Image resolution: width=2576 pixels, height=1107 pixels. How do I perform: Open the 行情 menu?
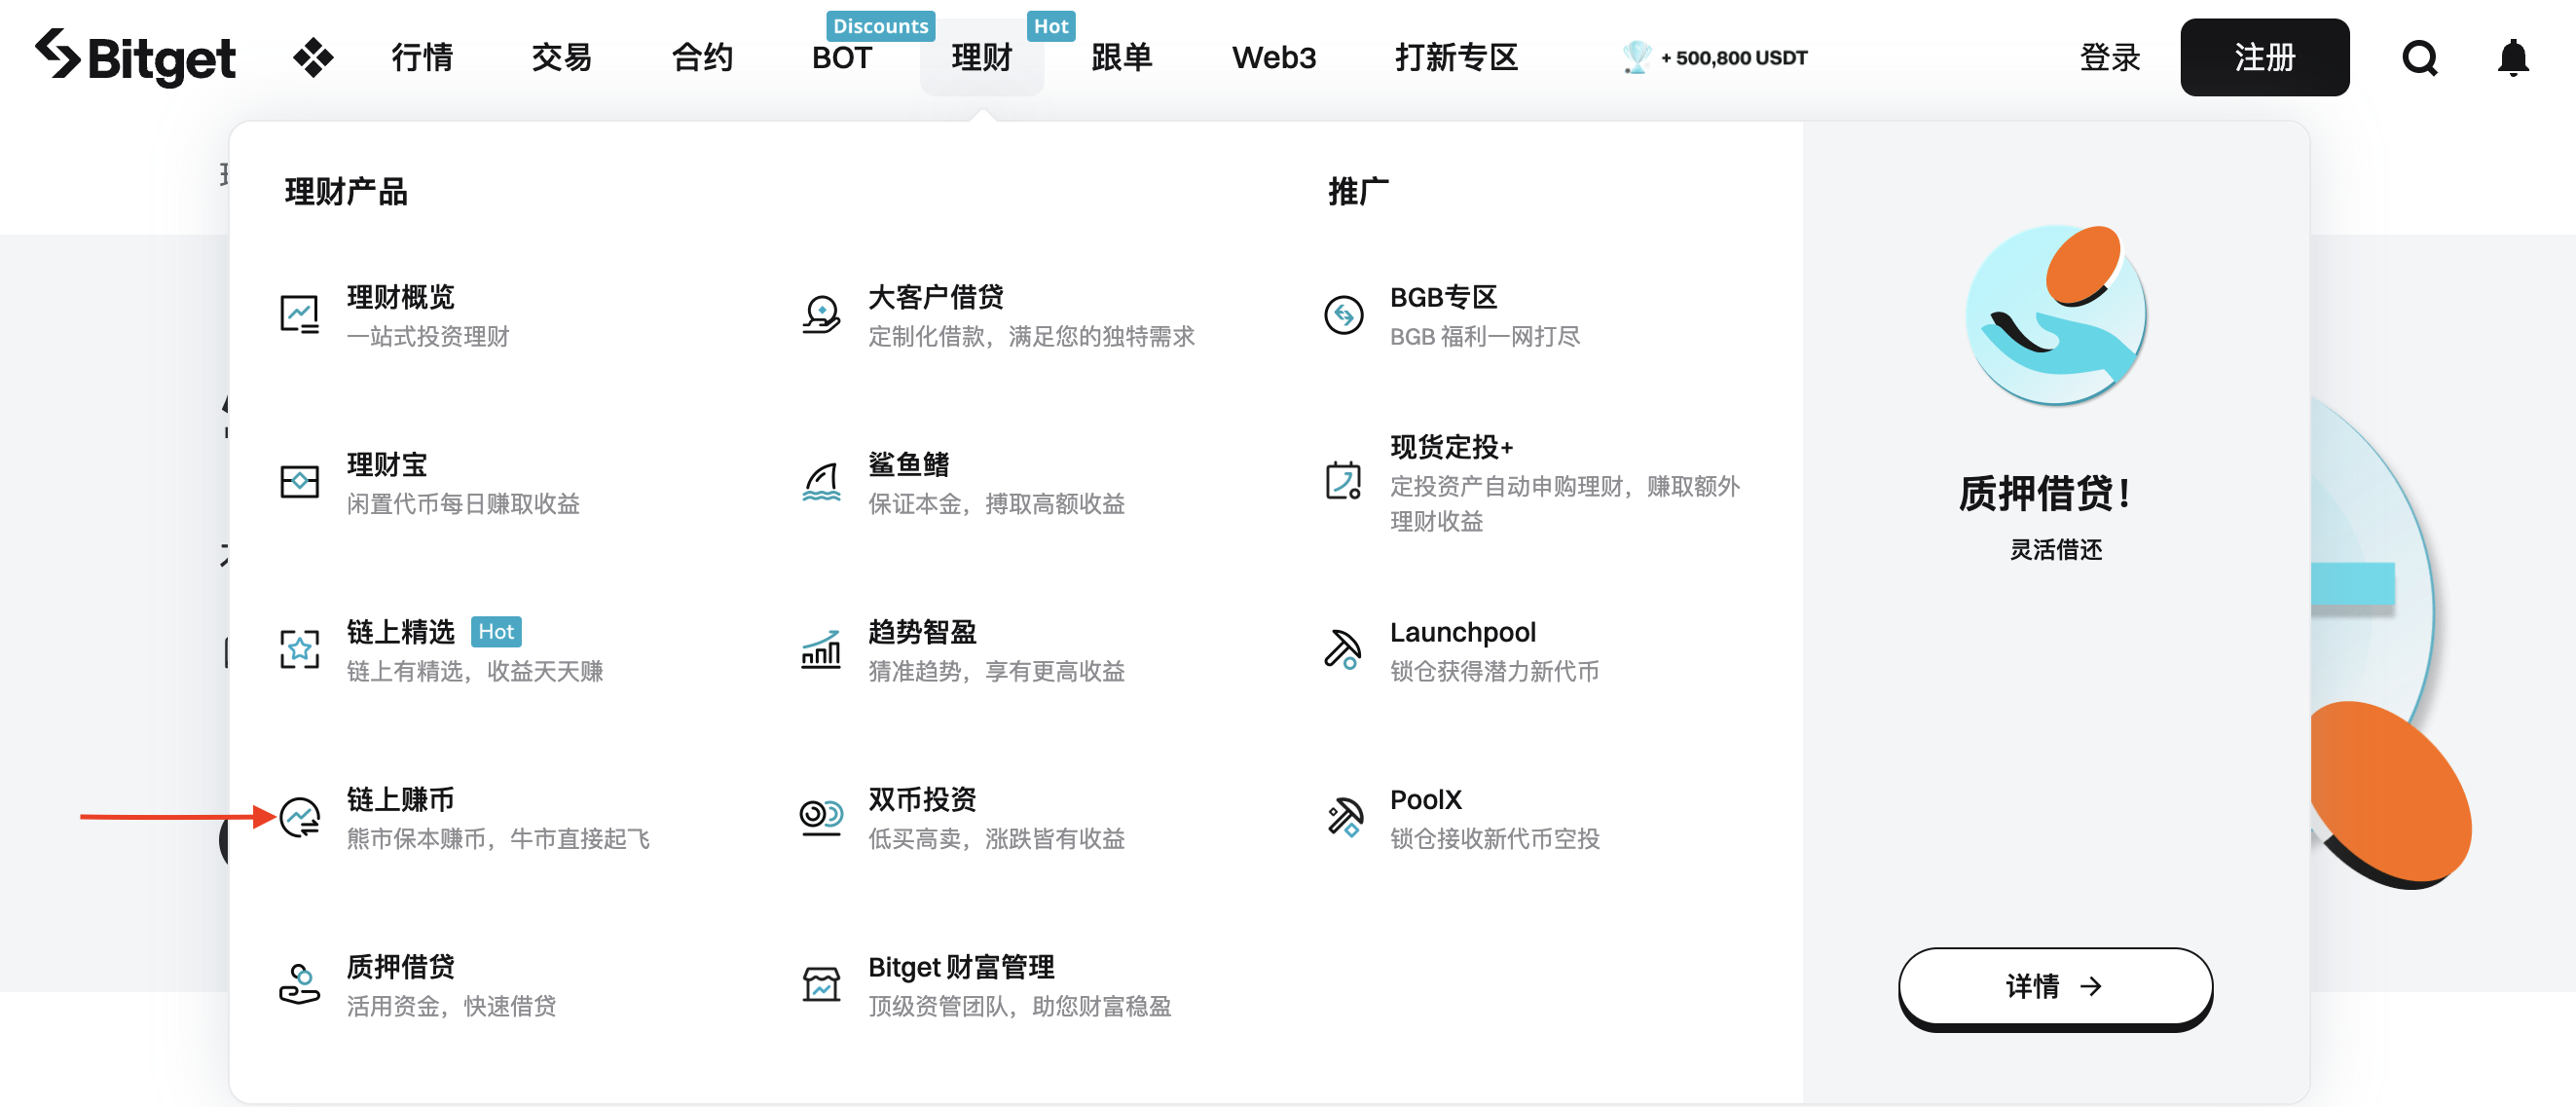pyautogui.click(x=422, y=58)
